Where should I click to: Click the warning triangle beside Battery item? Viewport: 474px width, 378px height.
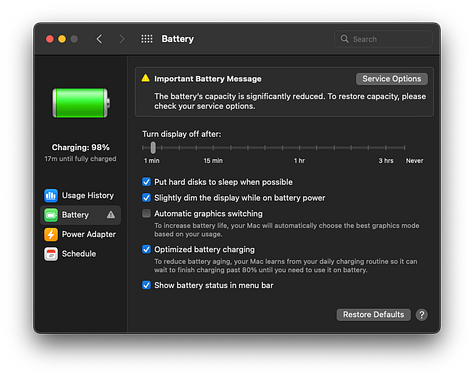[x=111, y=215]
